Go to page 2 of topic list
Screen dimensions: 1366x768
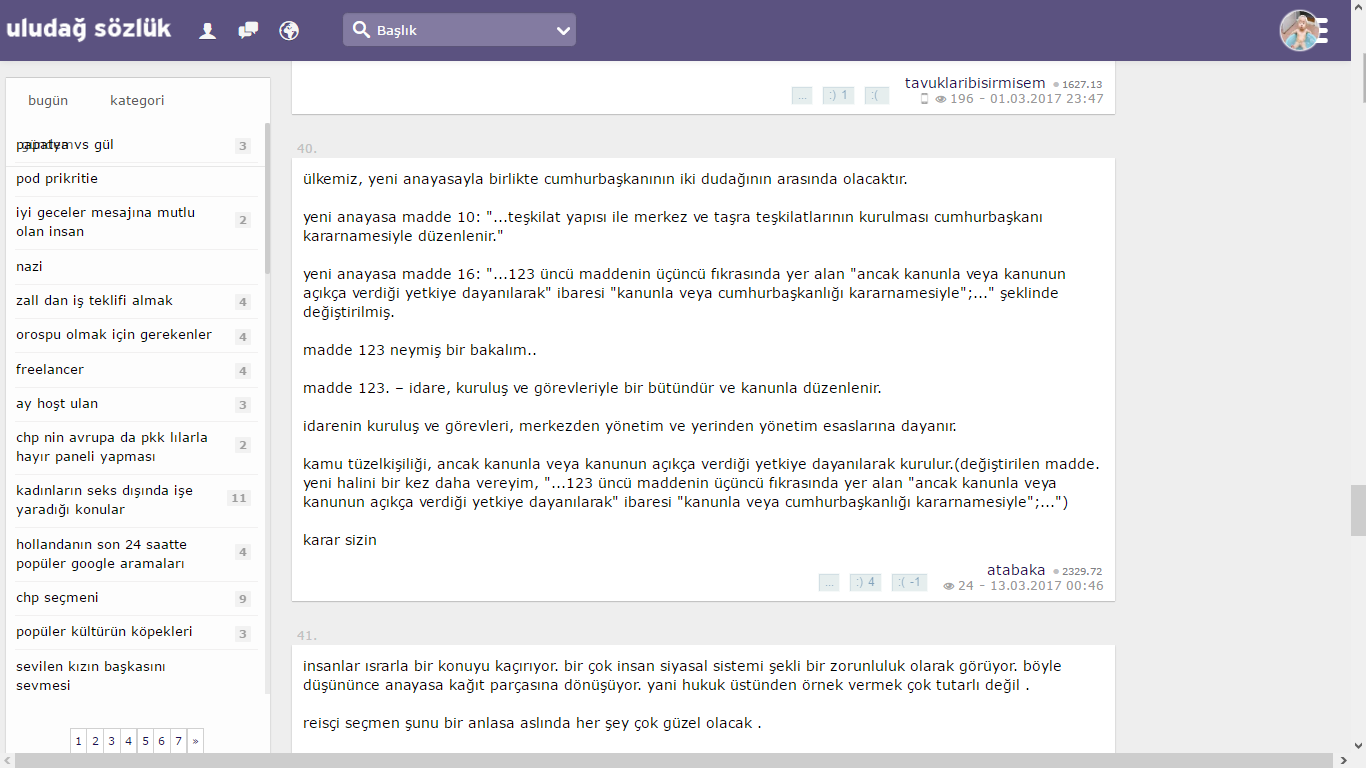[x=95, y=741]
